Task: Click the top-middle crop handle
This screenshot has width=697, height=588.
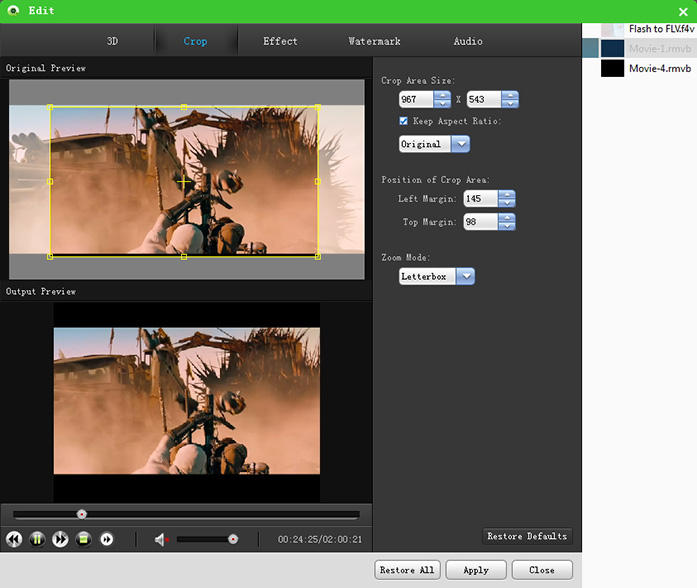Action: point(184,107)
